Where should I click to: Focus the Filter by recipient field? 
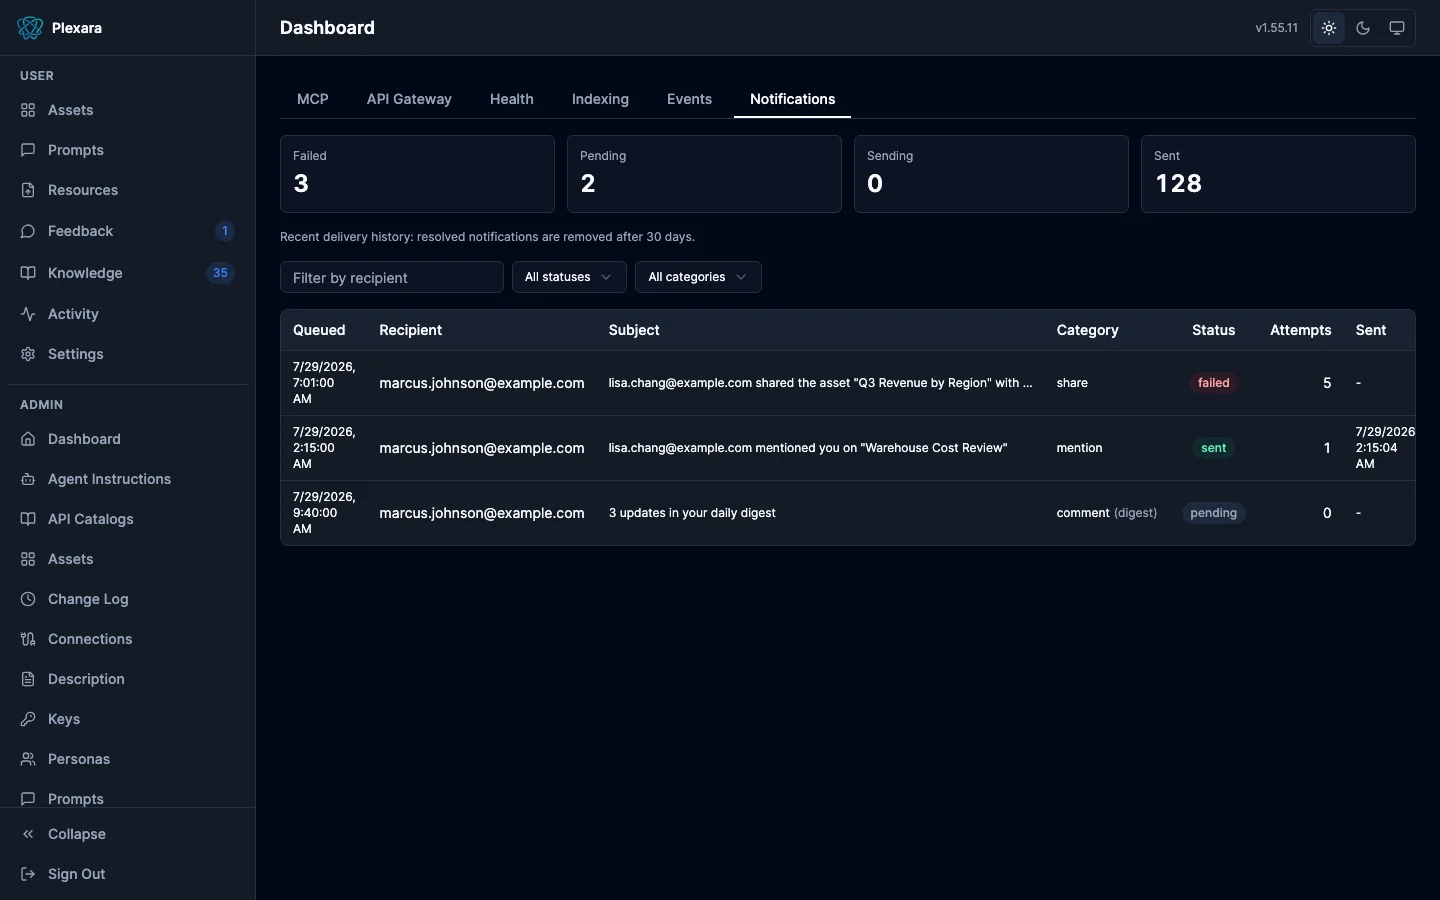point(392,277)
